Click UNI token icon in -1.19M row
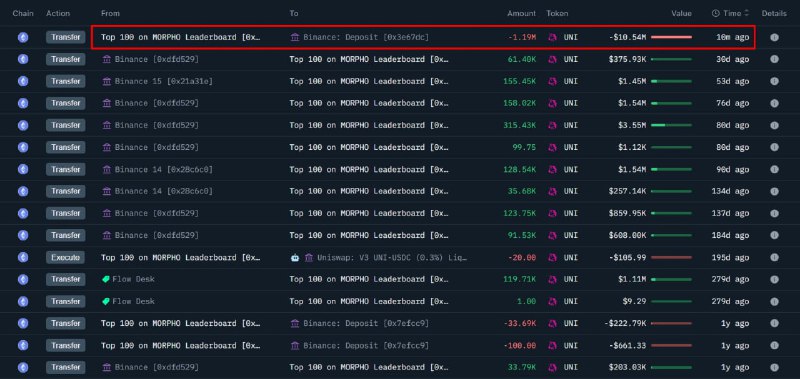The height and width of the screenshot is (379, 800). 552,37
